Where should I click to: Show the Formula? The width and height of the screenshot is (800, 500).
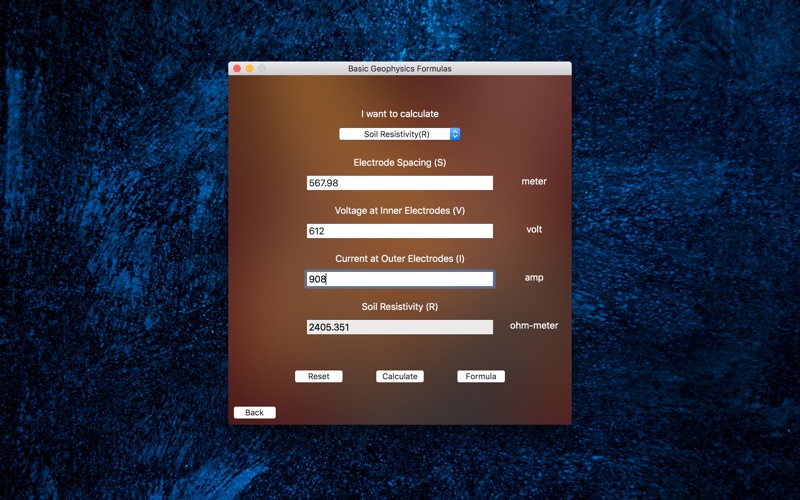point(481,376)
